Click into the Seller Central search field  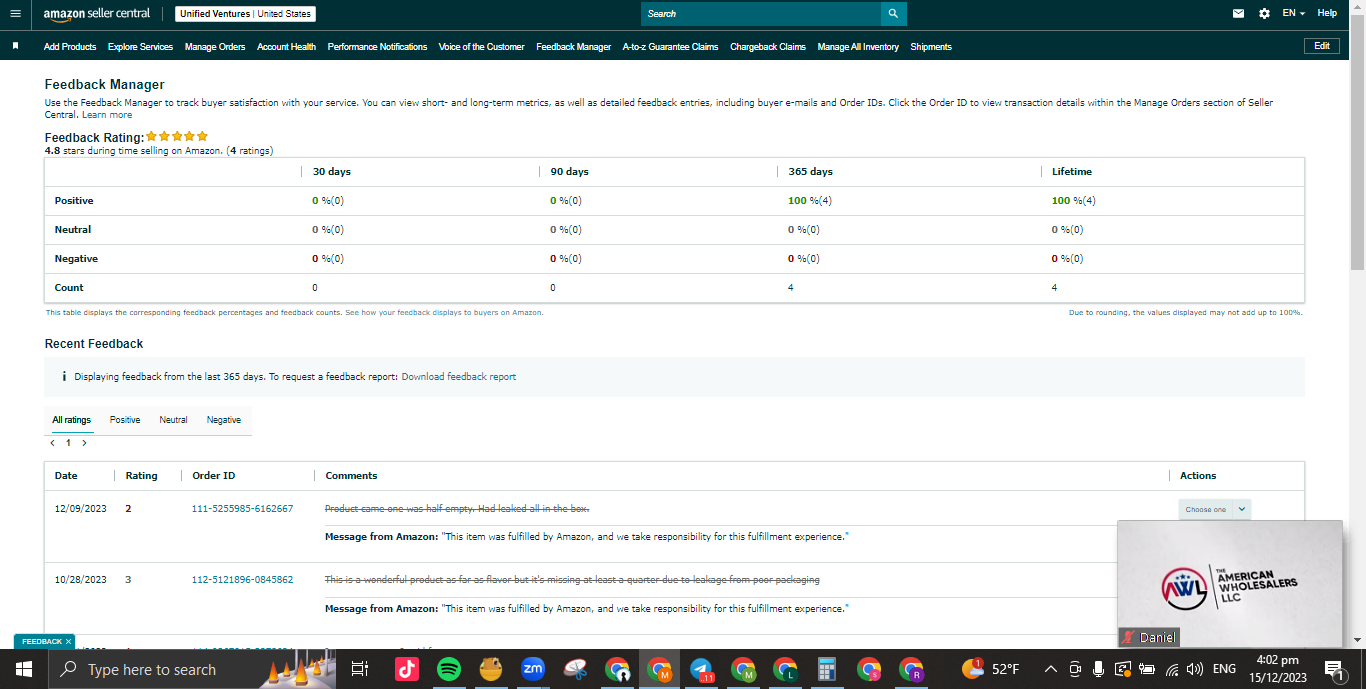[x=761, y=14]
